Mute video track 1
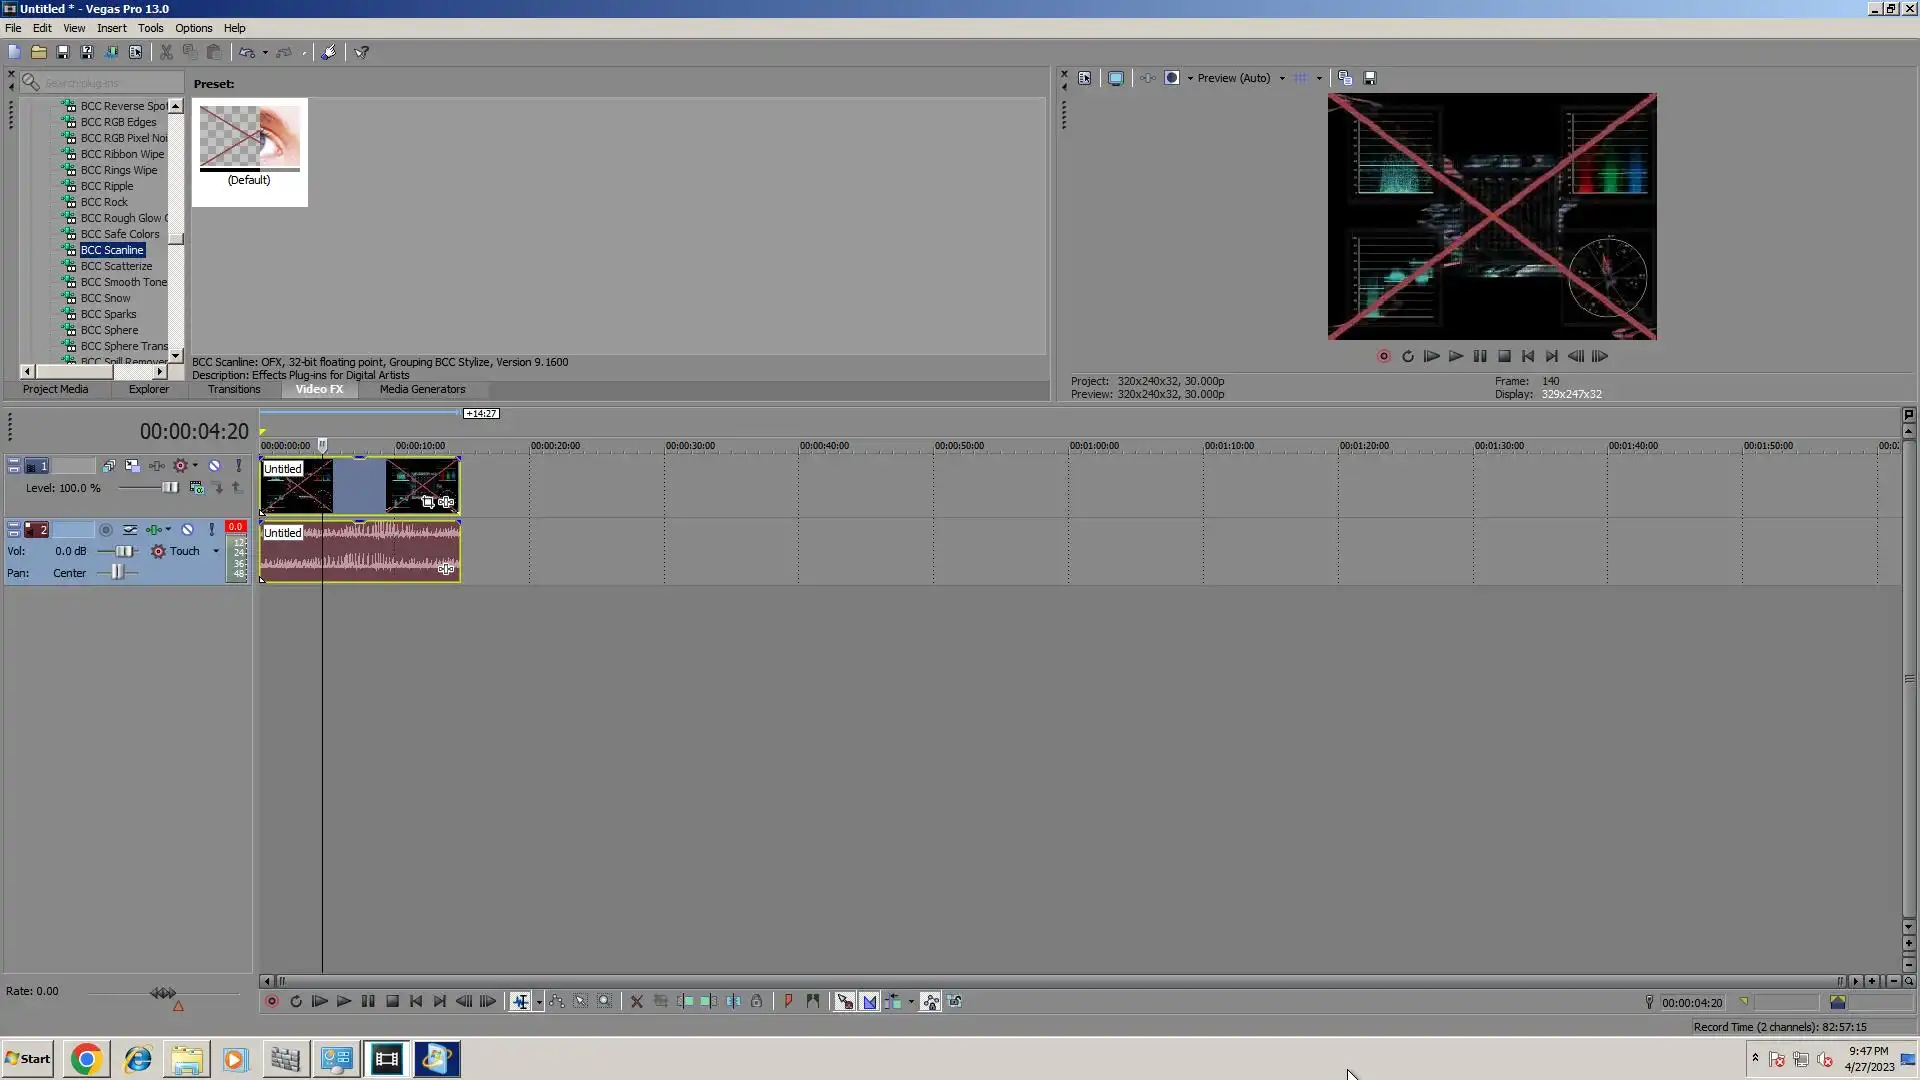This screenshot has width=1920, height=1080. click(x=214, y=466)
